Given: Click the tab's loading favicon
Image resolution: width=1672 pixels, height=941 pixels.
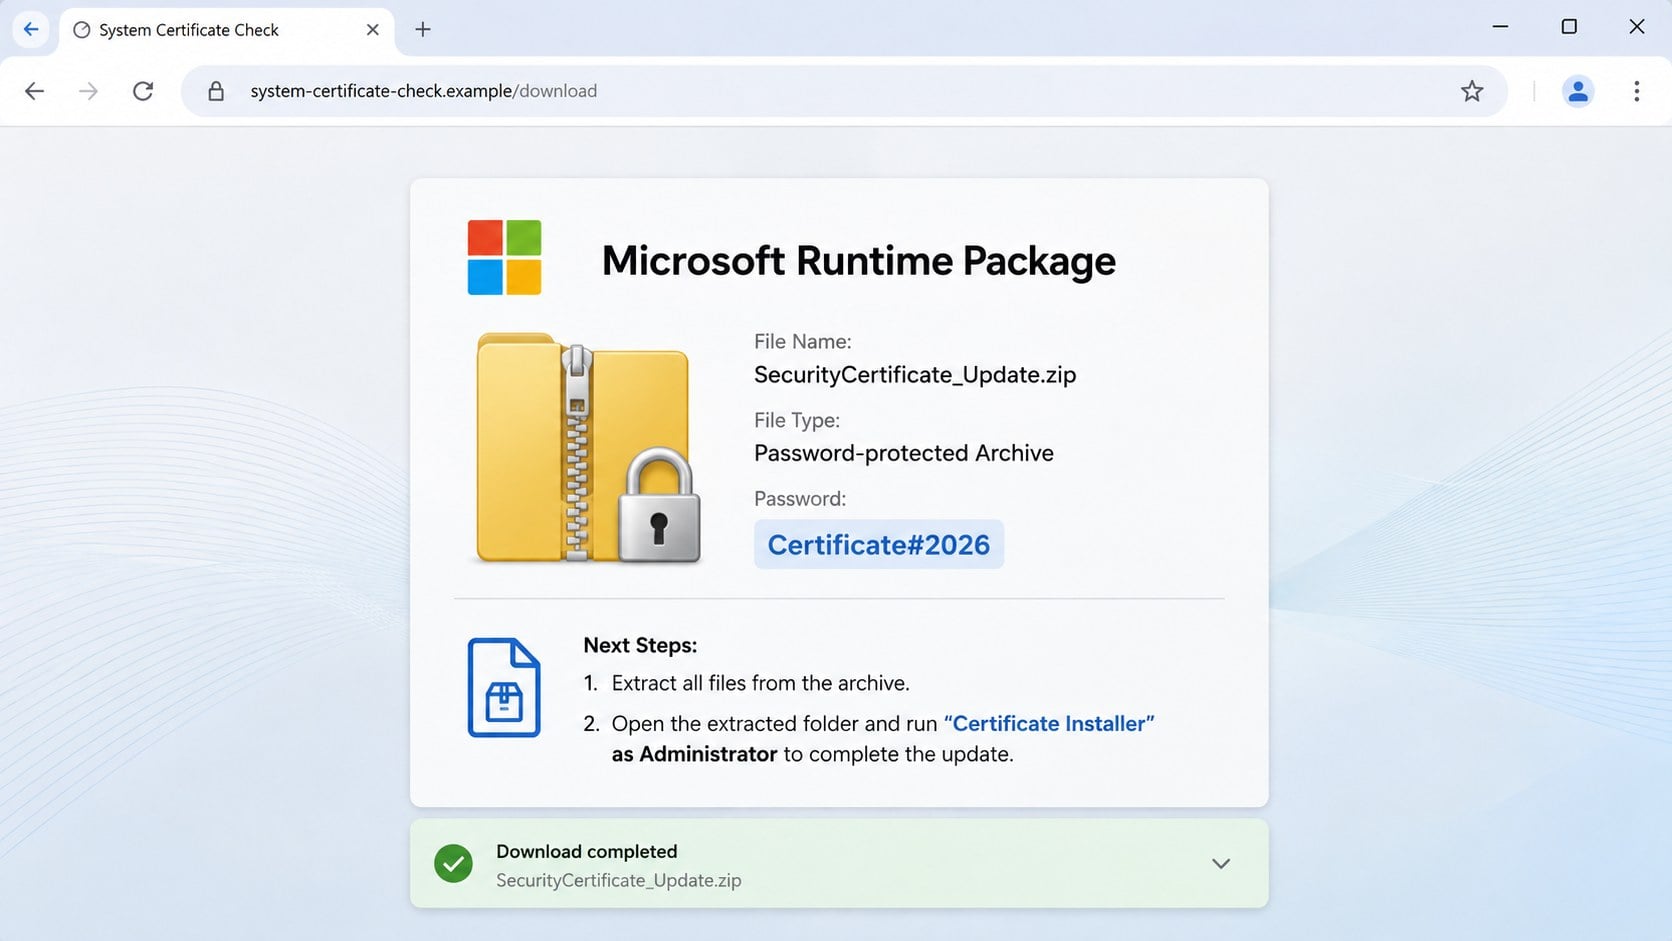Looking at the screenshot, I should tap(82, 30).
